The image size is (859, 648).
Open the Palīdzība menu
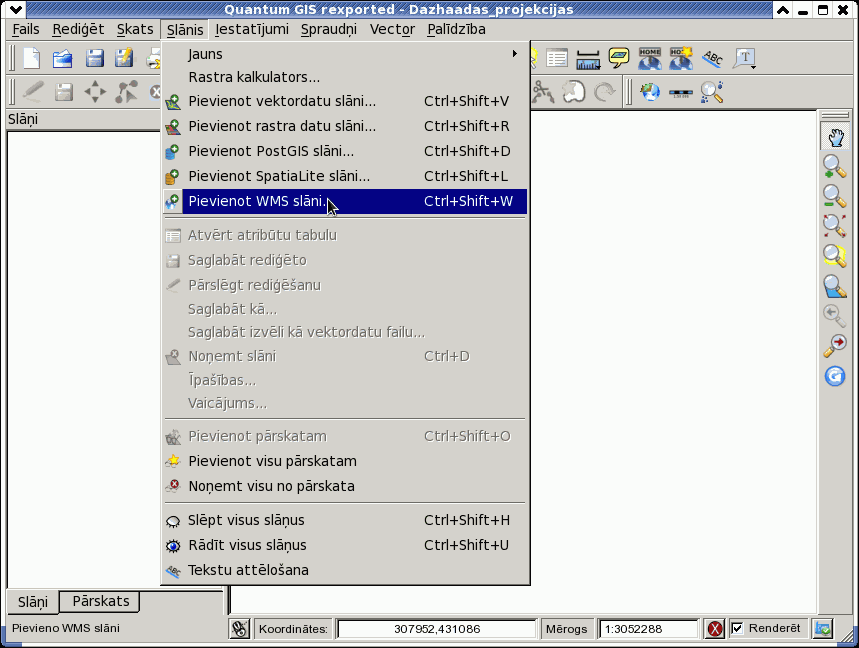456,29
